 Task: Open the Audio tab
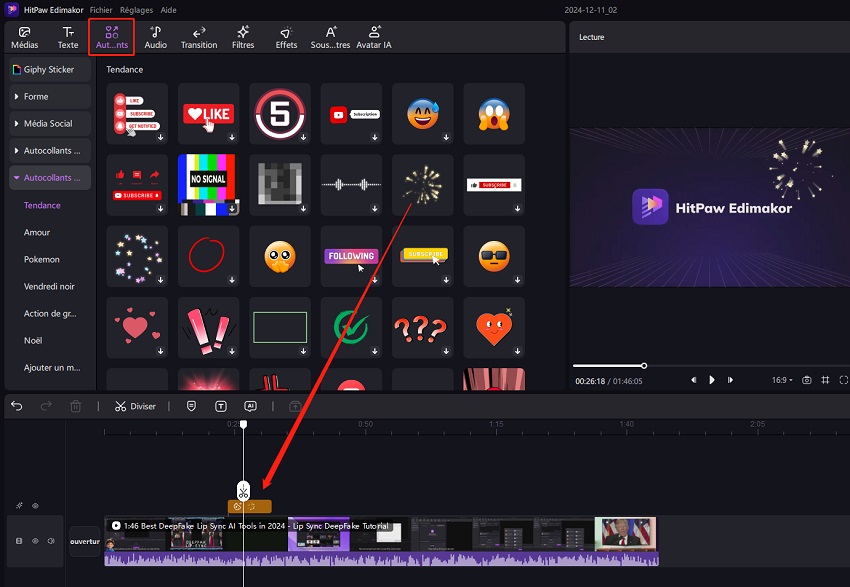(156, 37)
